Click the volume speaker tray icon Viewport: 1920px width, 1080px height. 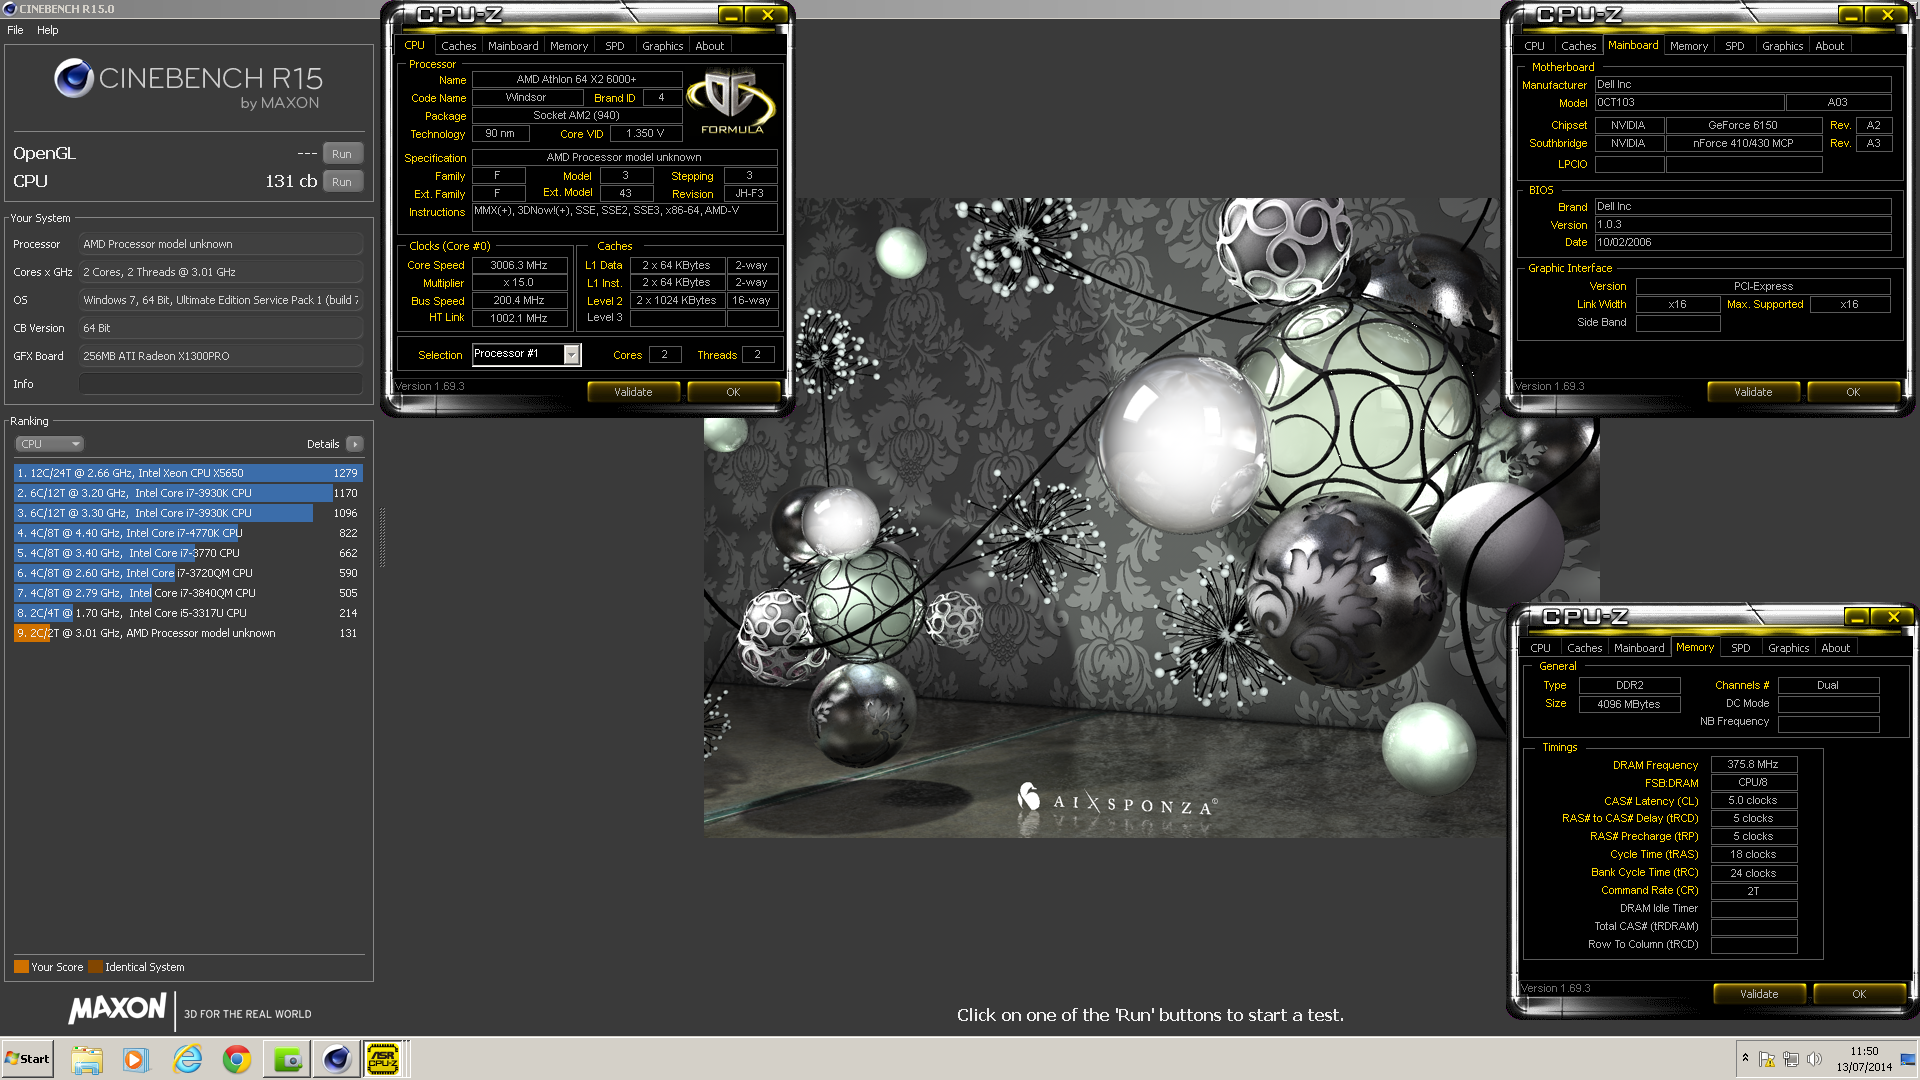coord(1814,1059)
